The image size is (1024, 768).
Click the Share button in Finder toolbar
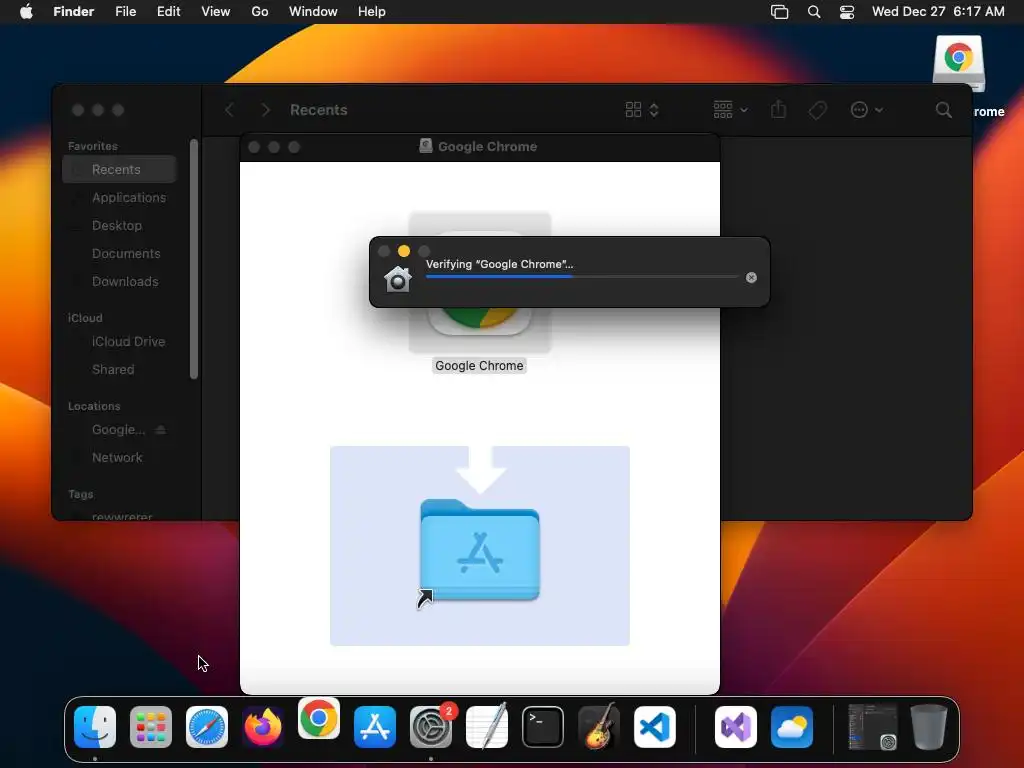click(x=778, y=110)
